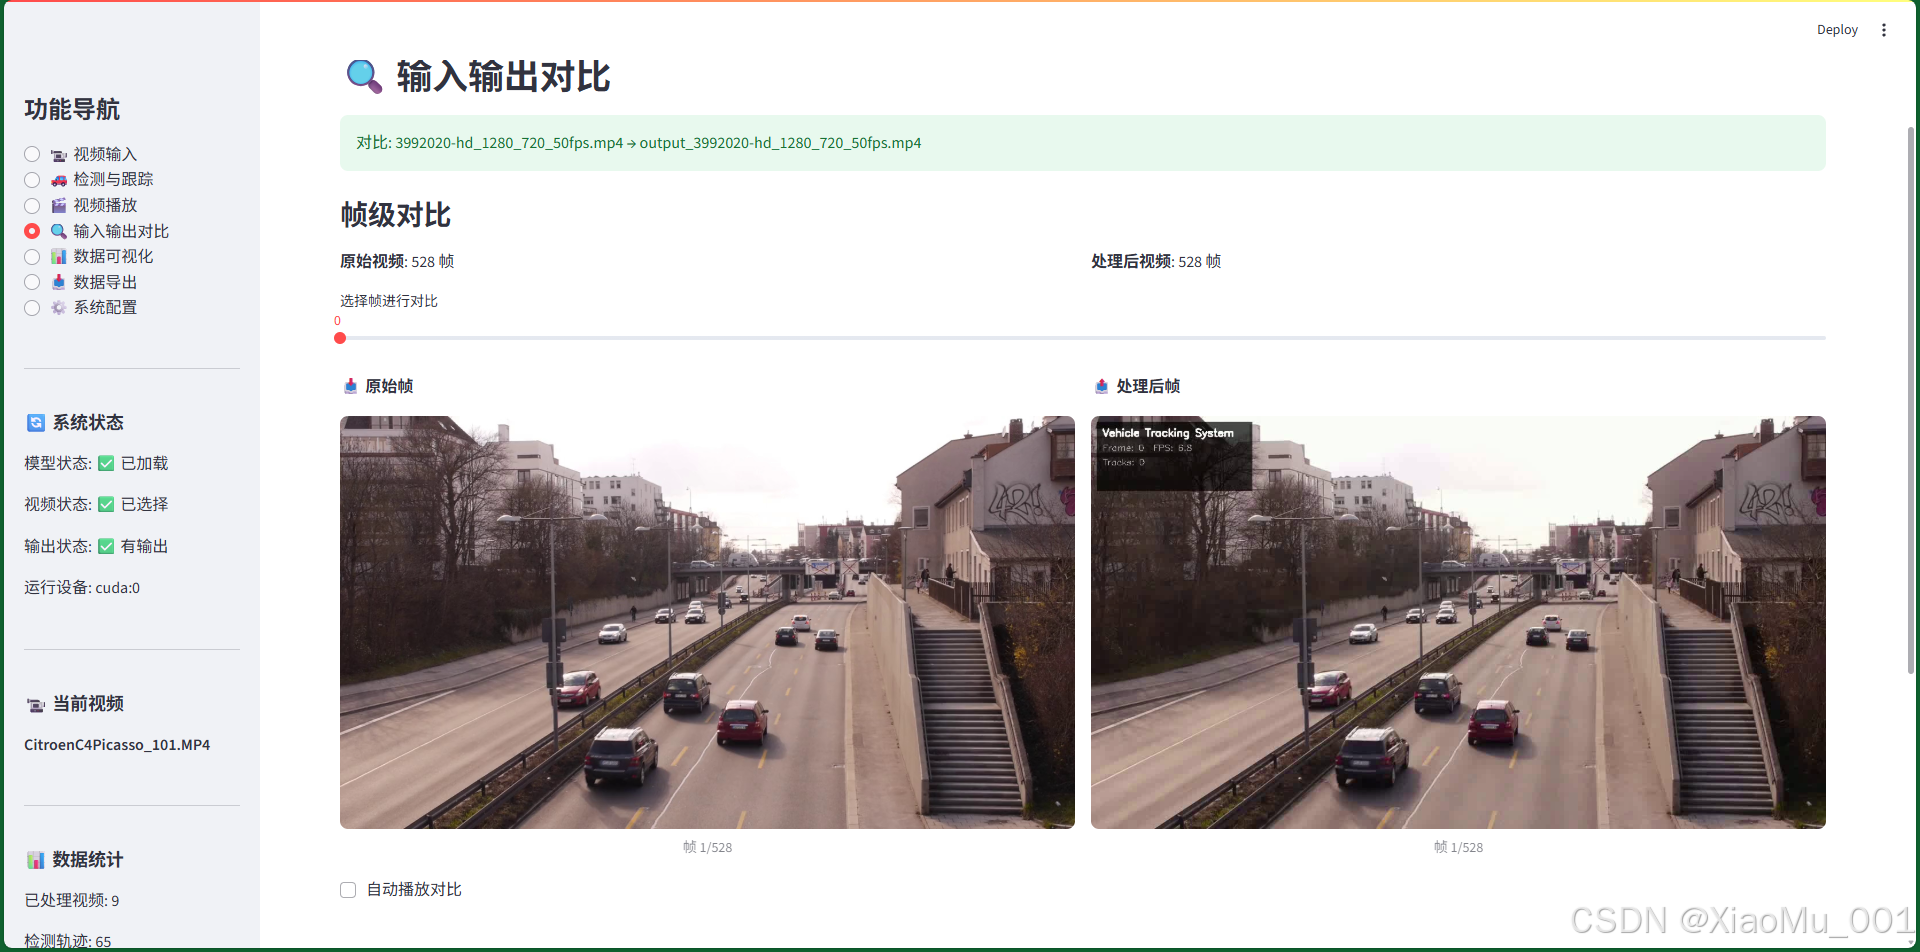The height and width of the screenshot is (952, 1920).
Task: Click the gear icon beside 系统配置
Action: [59, 308]
